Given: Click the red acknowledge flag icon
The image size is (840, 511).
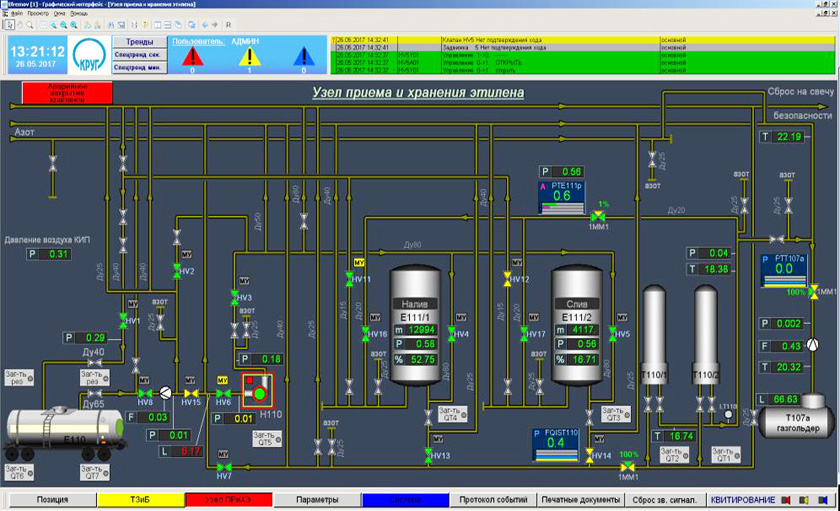Looking at the screenshot, I should point(786,500).
